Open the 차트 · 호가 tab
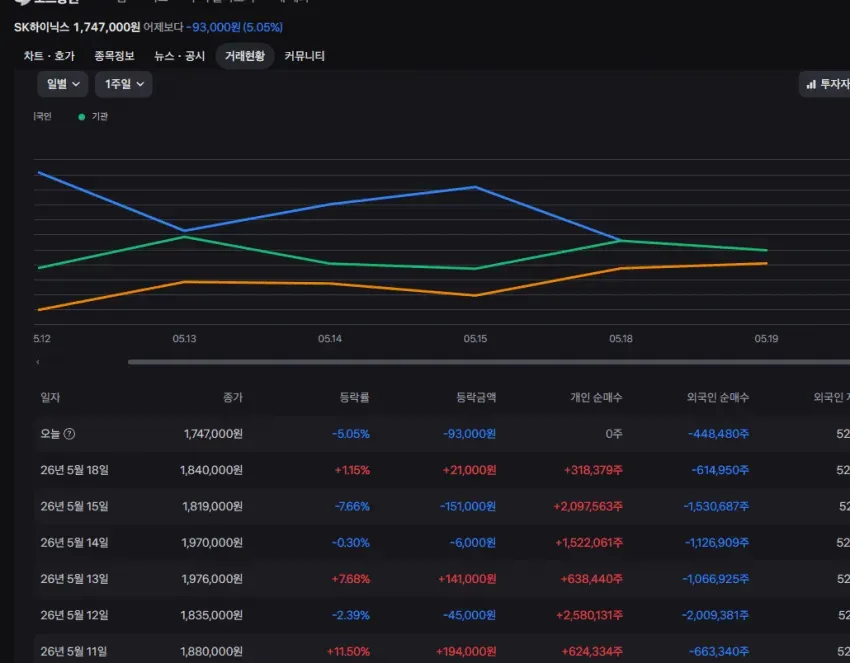Image resolution: width=850 pixels, height=663 pixels. point(49,56)
